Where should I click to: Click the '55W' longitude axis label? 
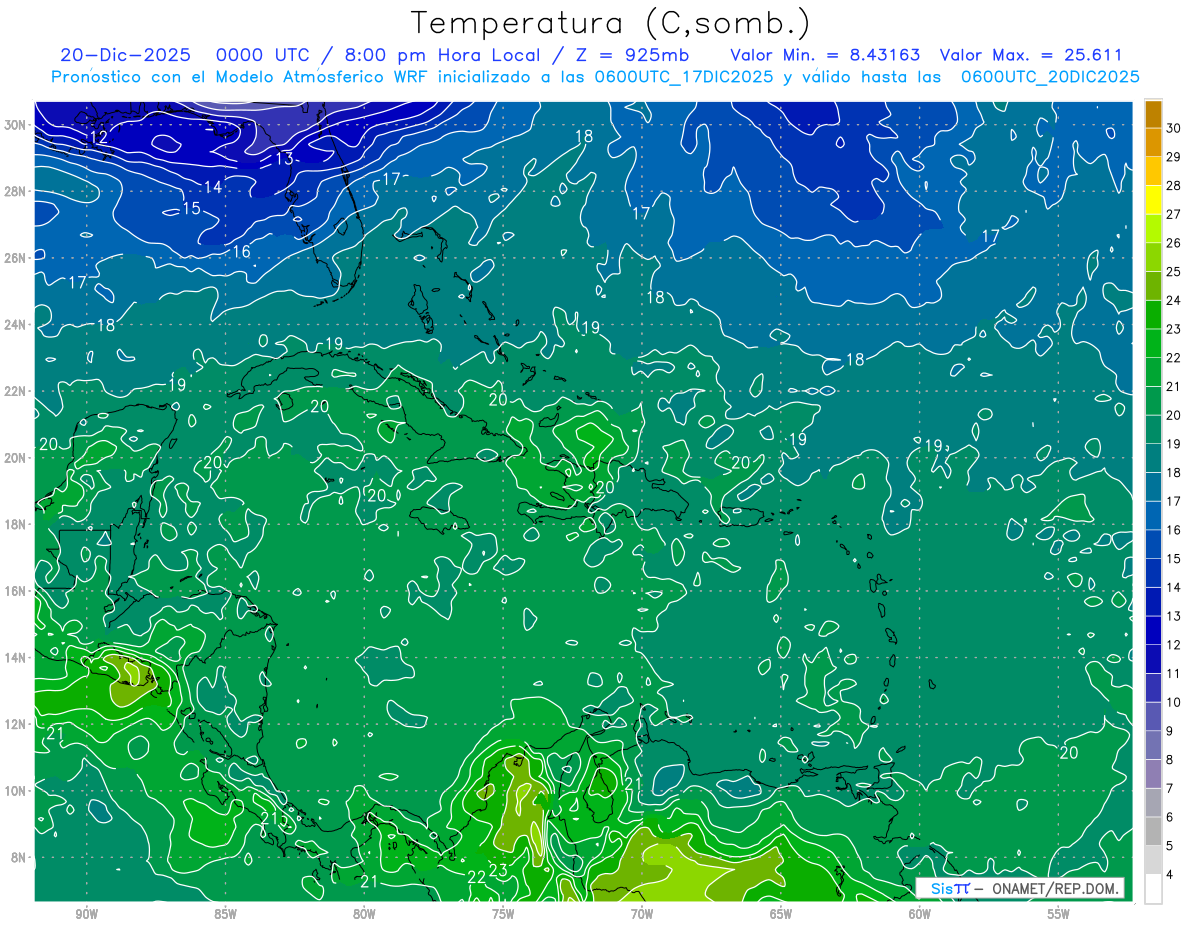click(x=1059, y=914)
